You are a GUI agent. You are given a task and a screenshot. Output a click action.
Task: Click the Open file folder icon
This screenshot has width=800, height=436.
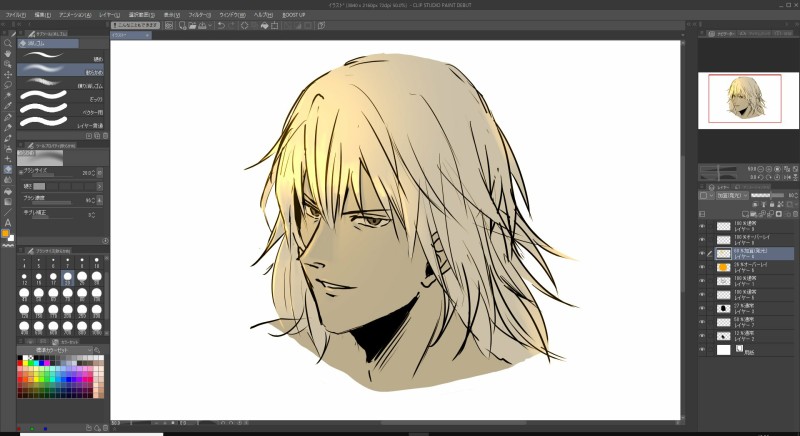point(192,25)
